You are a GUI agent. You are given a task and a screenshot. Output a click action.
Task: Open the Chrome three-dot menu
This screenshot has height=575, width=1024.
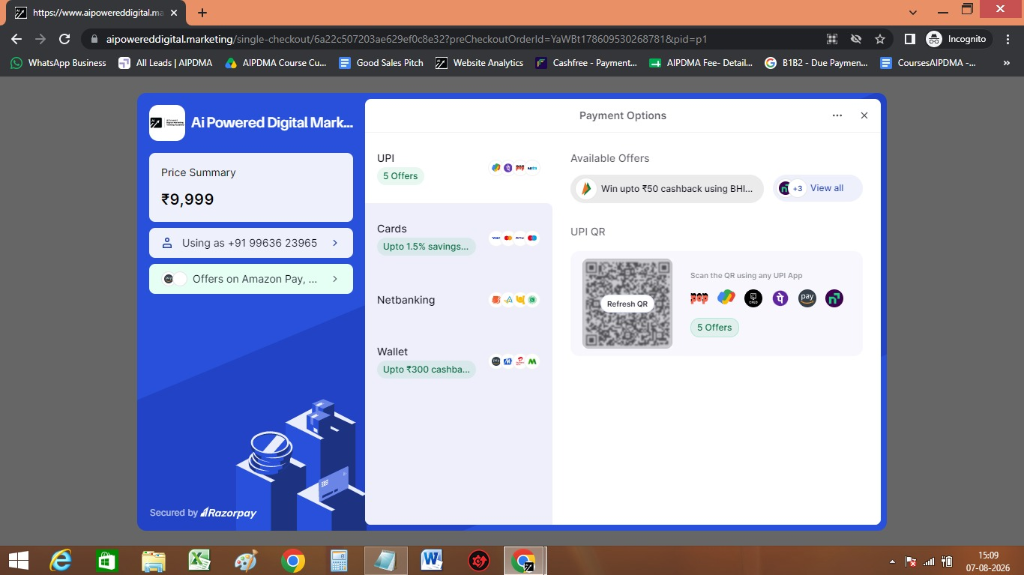1008,39
